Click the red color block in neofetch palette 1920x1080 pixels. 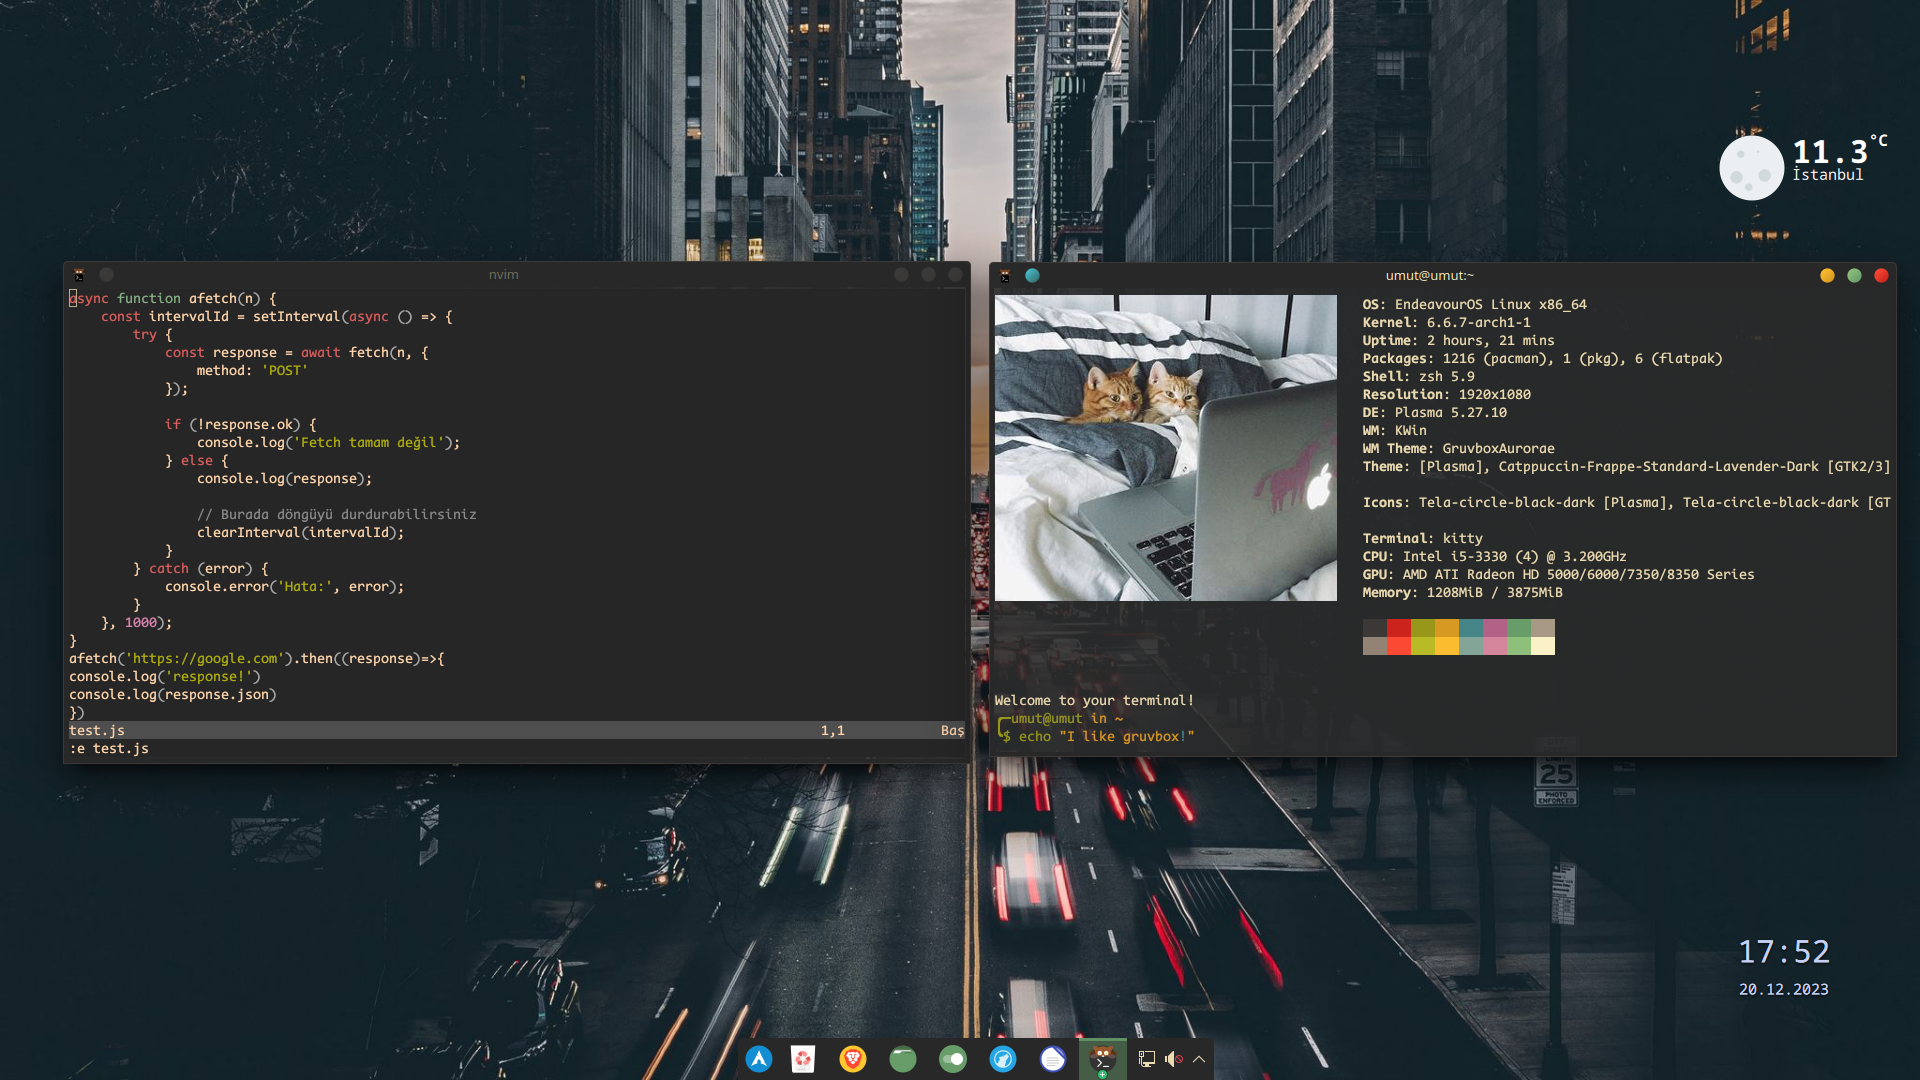[1398, 628]
